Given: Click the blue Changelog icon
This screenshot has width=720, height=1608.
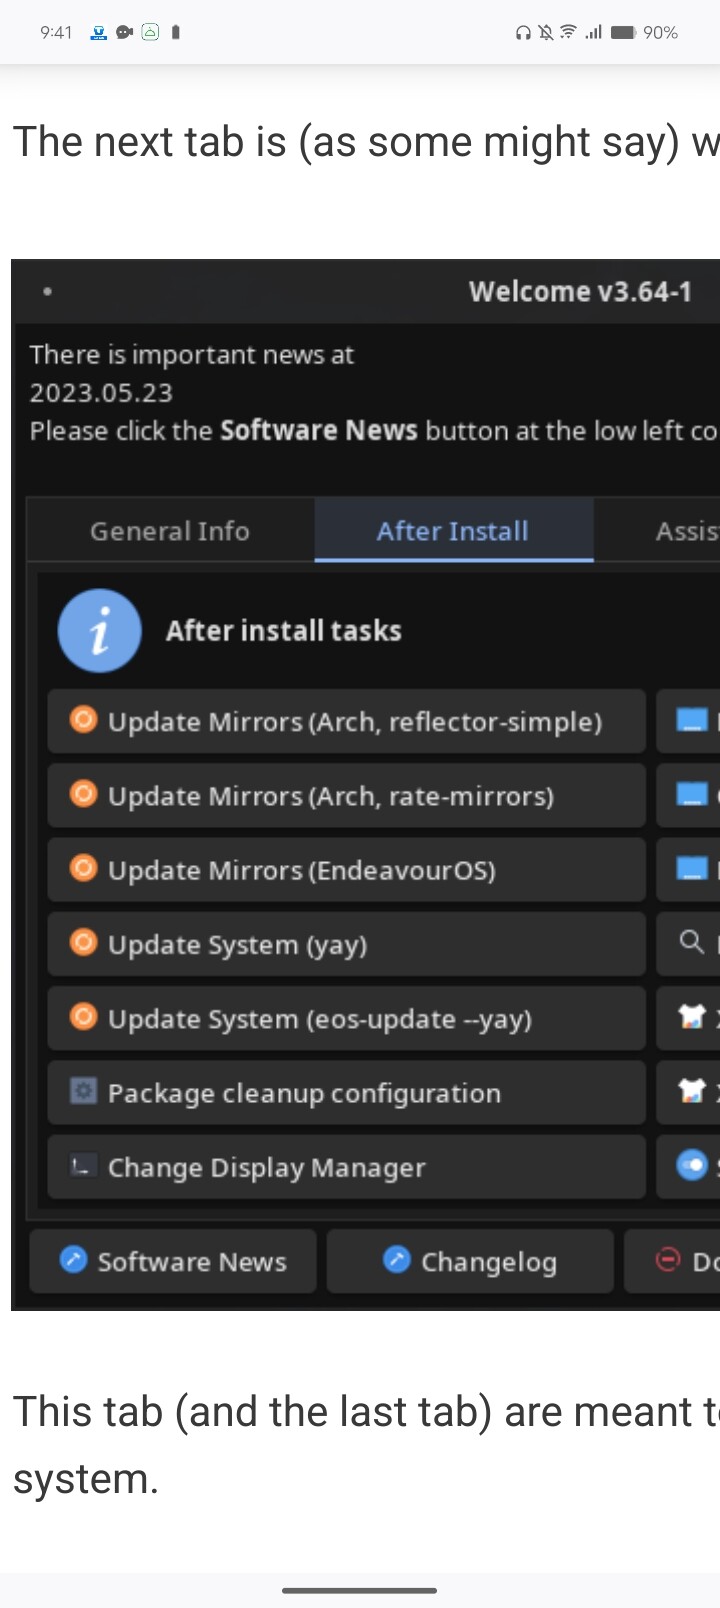Looking at the screenshot, I should coord(397,1260).
